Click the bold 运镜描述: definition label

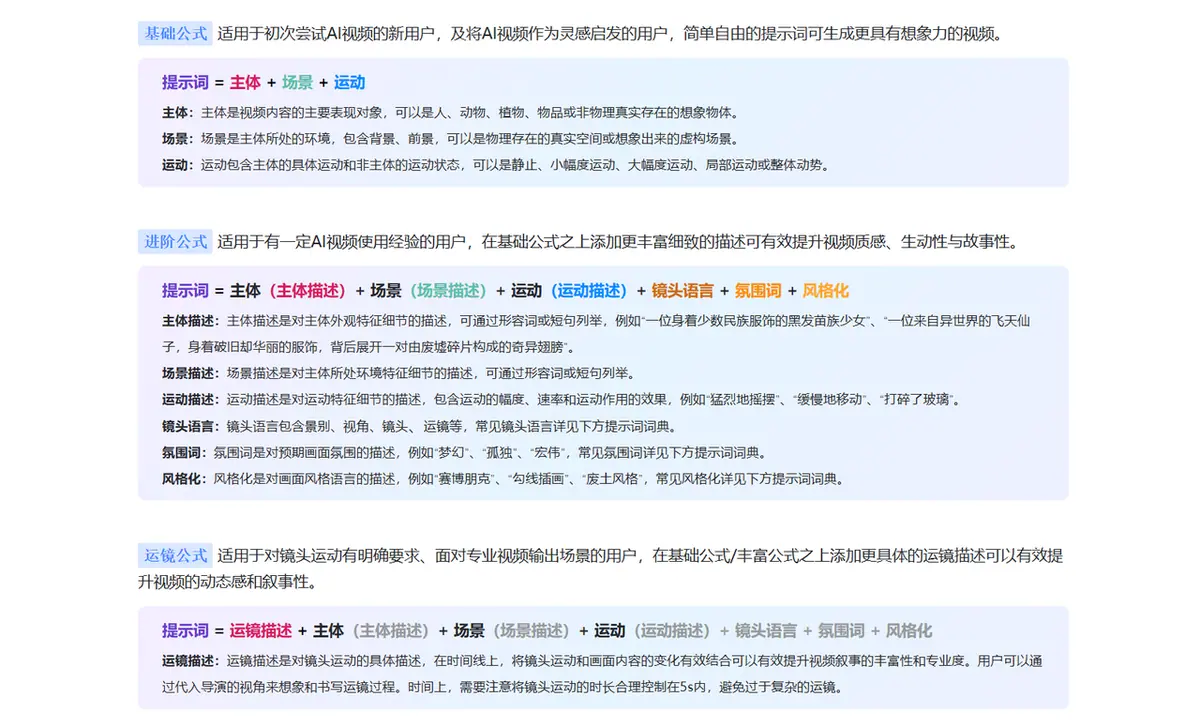coord(192,661)
